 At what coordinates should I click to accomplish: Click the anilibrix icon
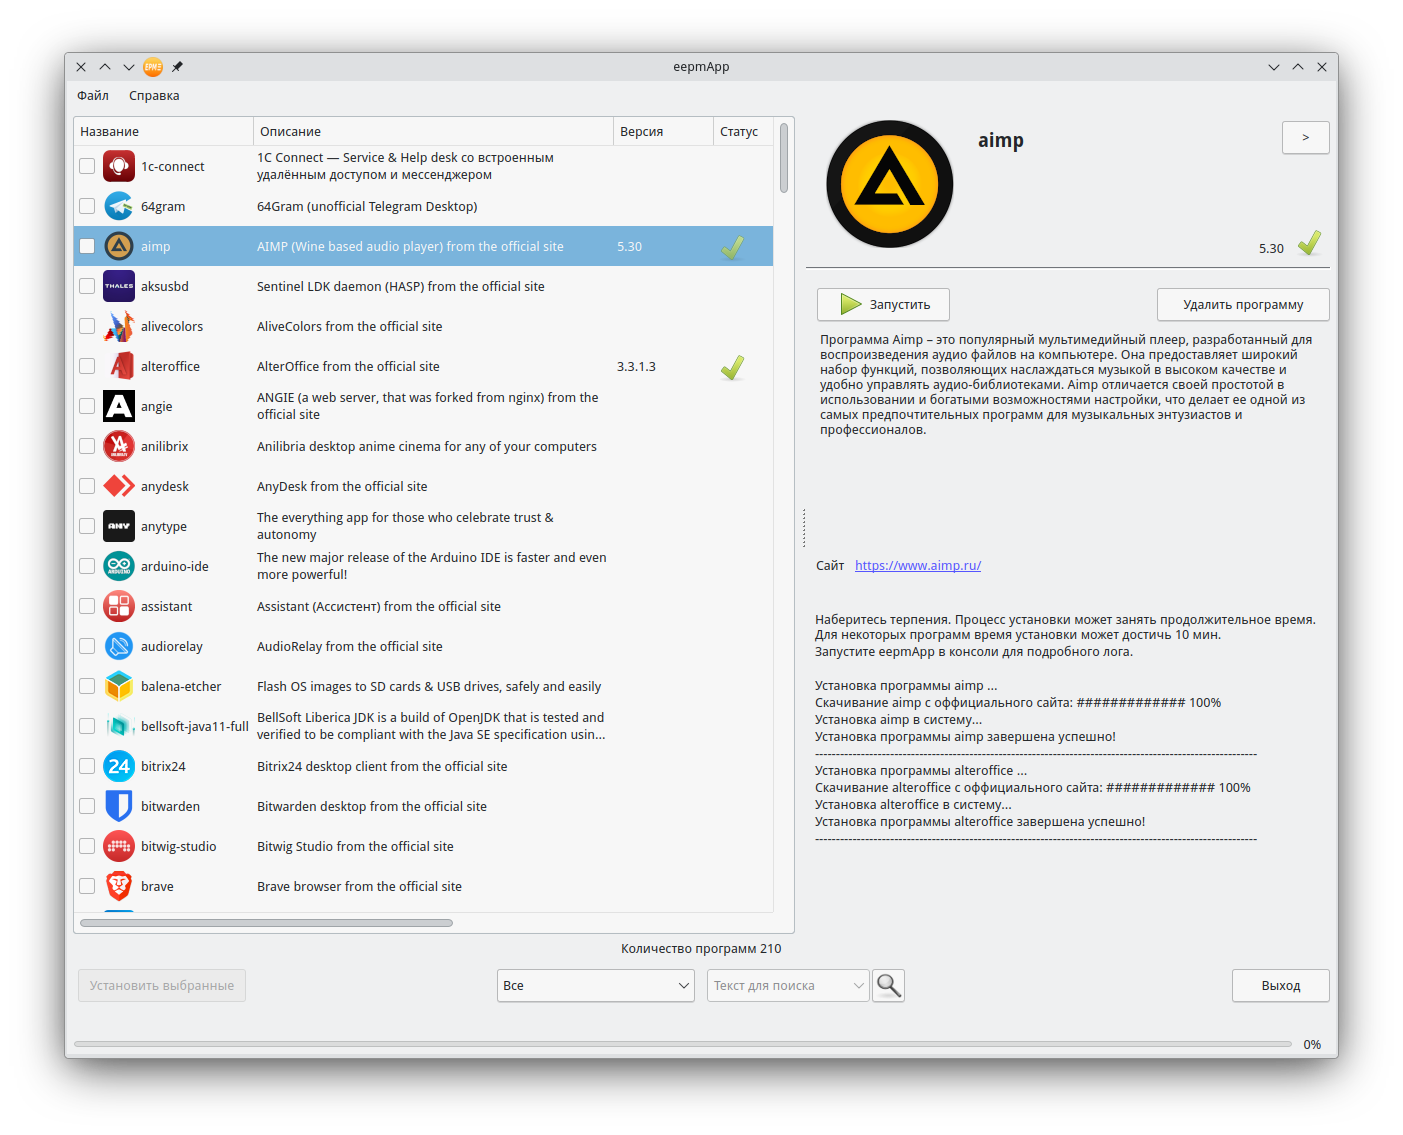(119, 446)
